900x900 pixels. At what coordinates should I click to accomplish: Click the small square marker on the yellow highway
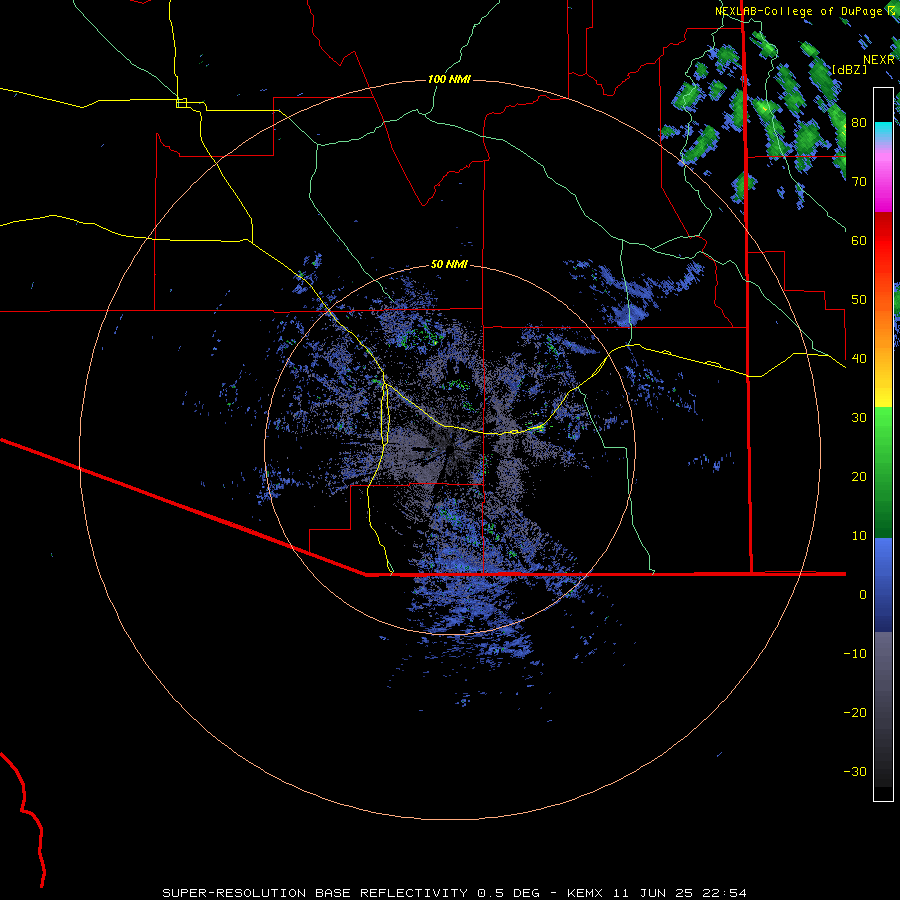click(181, 103)
